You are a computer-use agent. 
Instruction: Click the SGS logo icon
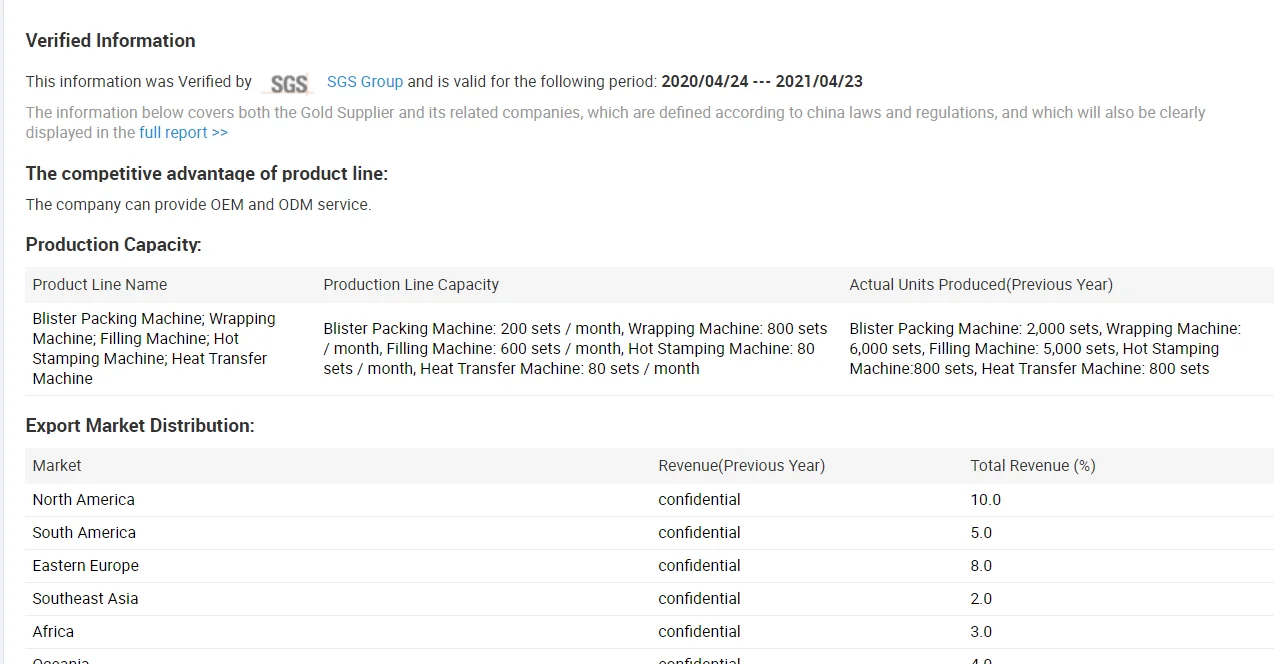pos(289,84)
